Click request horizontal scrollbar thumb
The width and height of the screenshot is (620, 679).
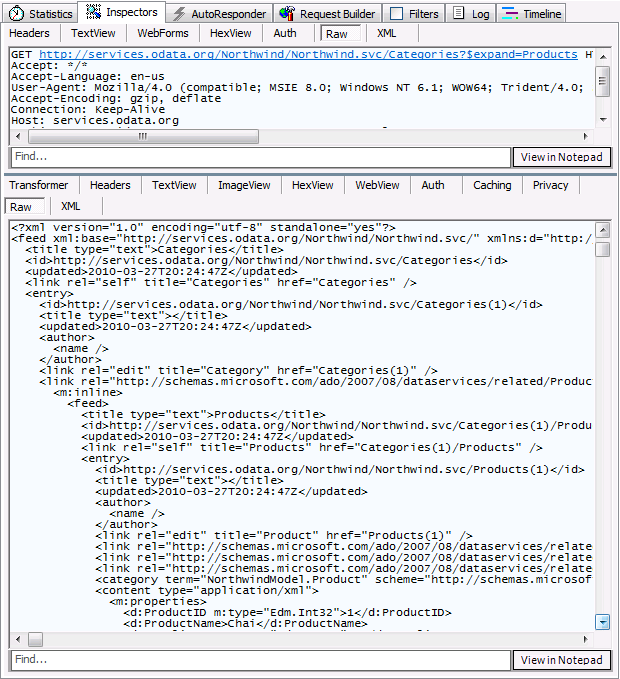pos(143,136)
